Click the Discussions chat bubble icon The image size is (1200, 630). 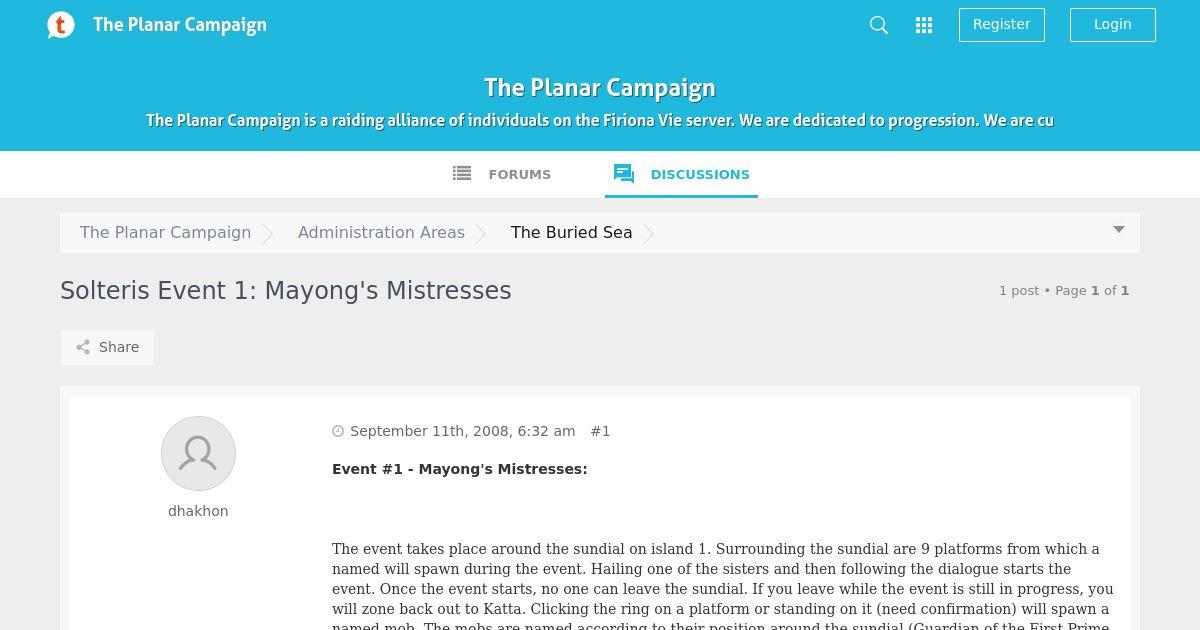(x=624, y=174)
